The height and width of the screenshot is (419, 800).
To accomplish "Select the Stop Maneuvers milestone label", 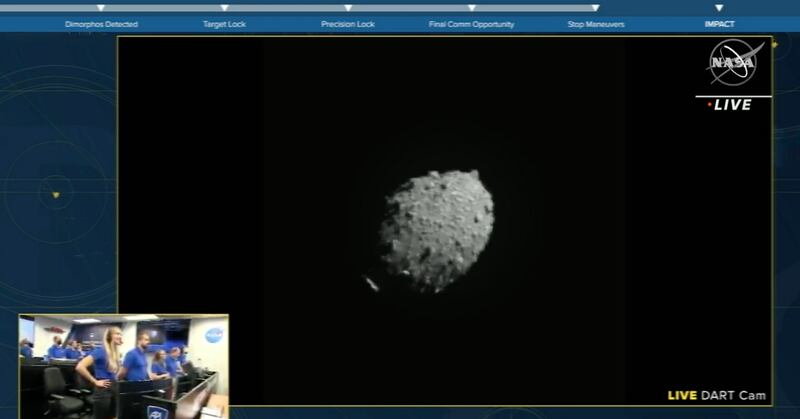I will point(595,24).
